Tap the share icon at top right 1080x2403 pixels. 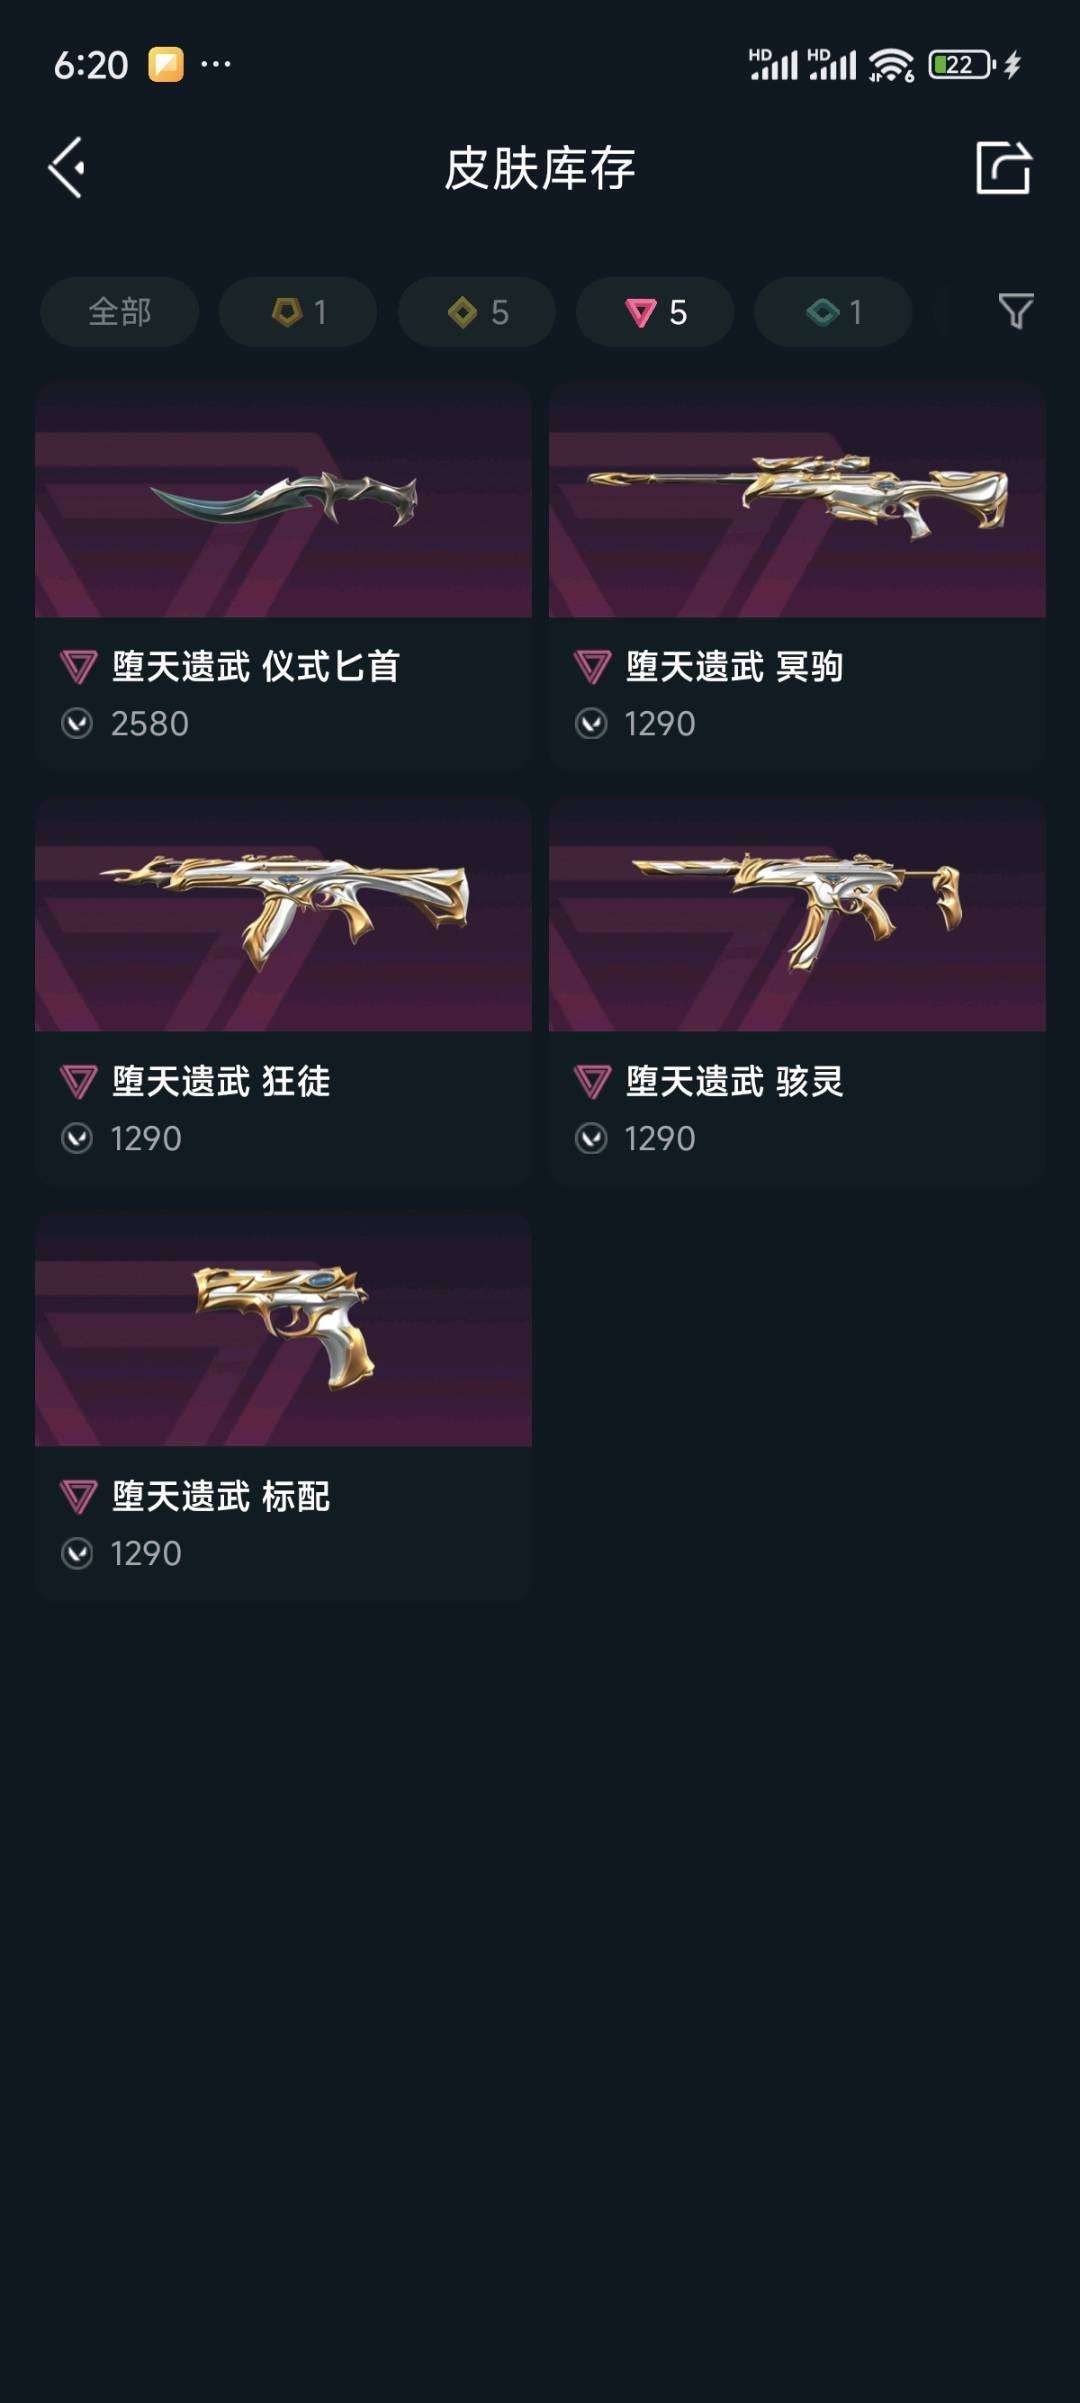1003,167
